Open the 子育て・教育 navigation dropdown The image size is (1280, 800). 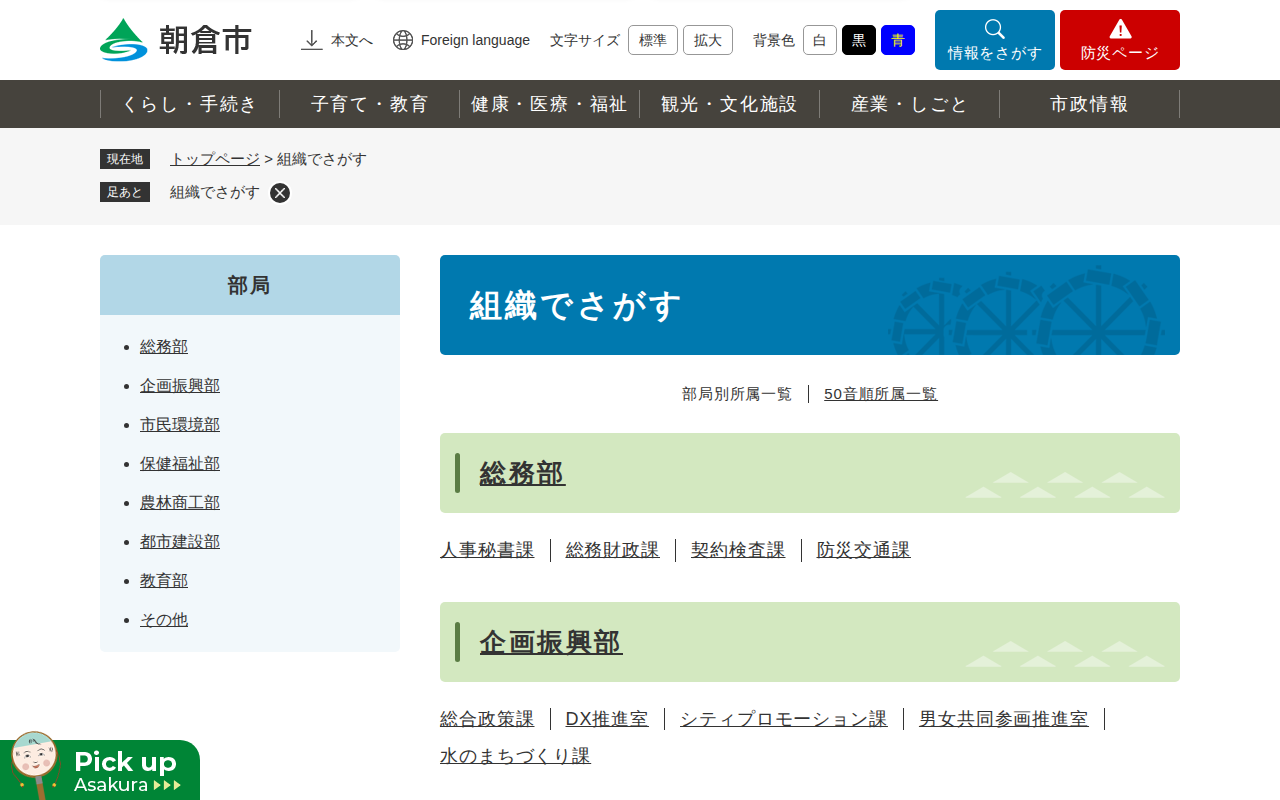(368, 103)
